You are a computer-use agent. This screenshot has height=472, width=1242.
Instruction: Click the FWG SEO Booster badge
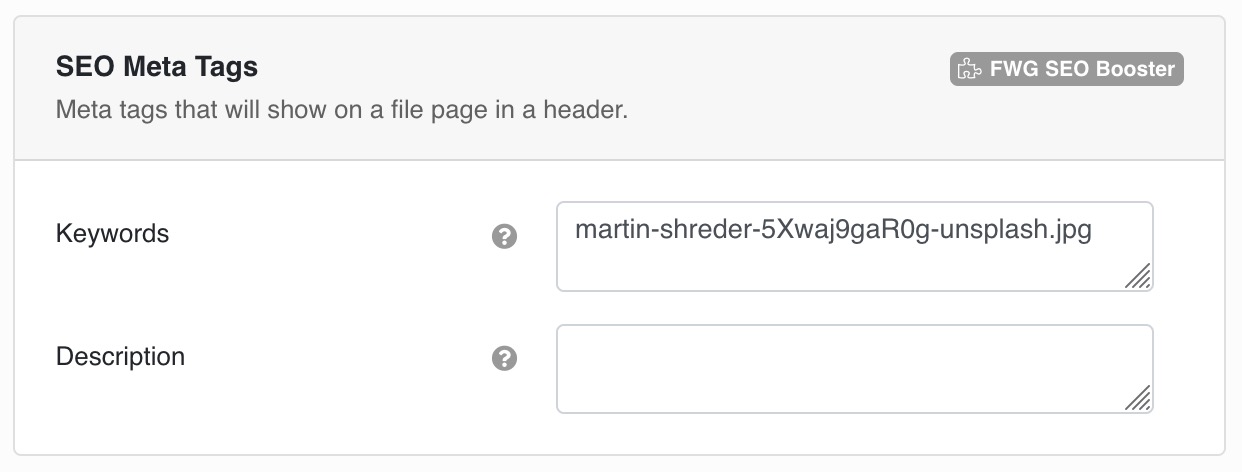[x=1067, y=69]
